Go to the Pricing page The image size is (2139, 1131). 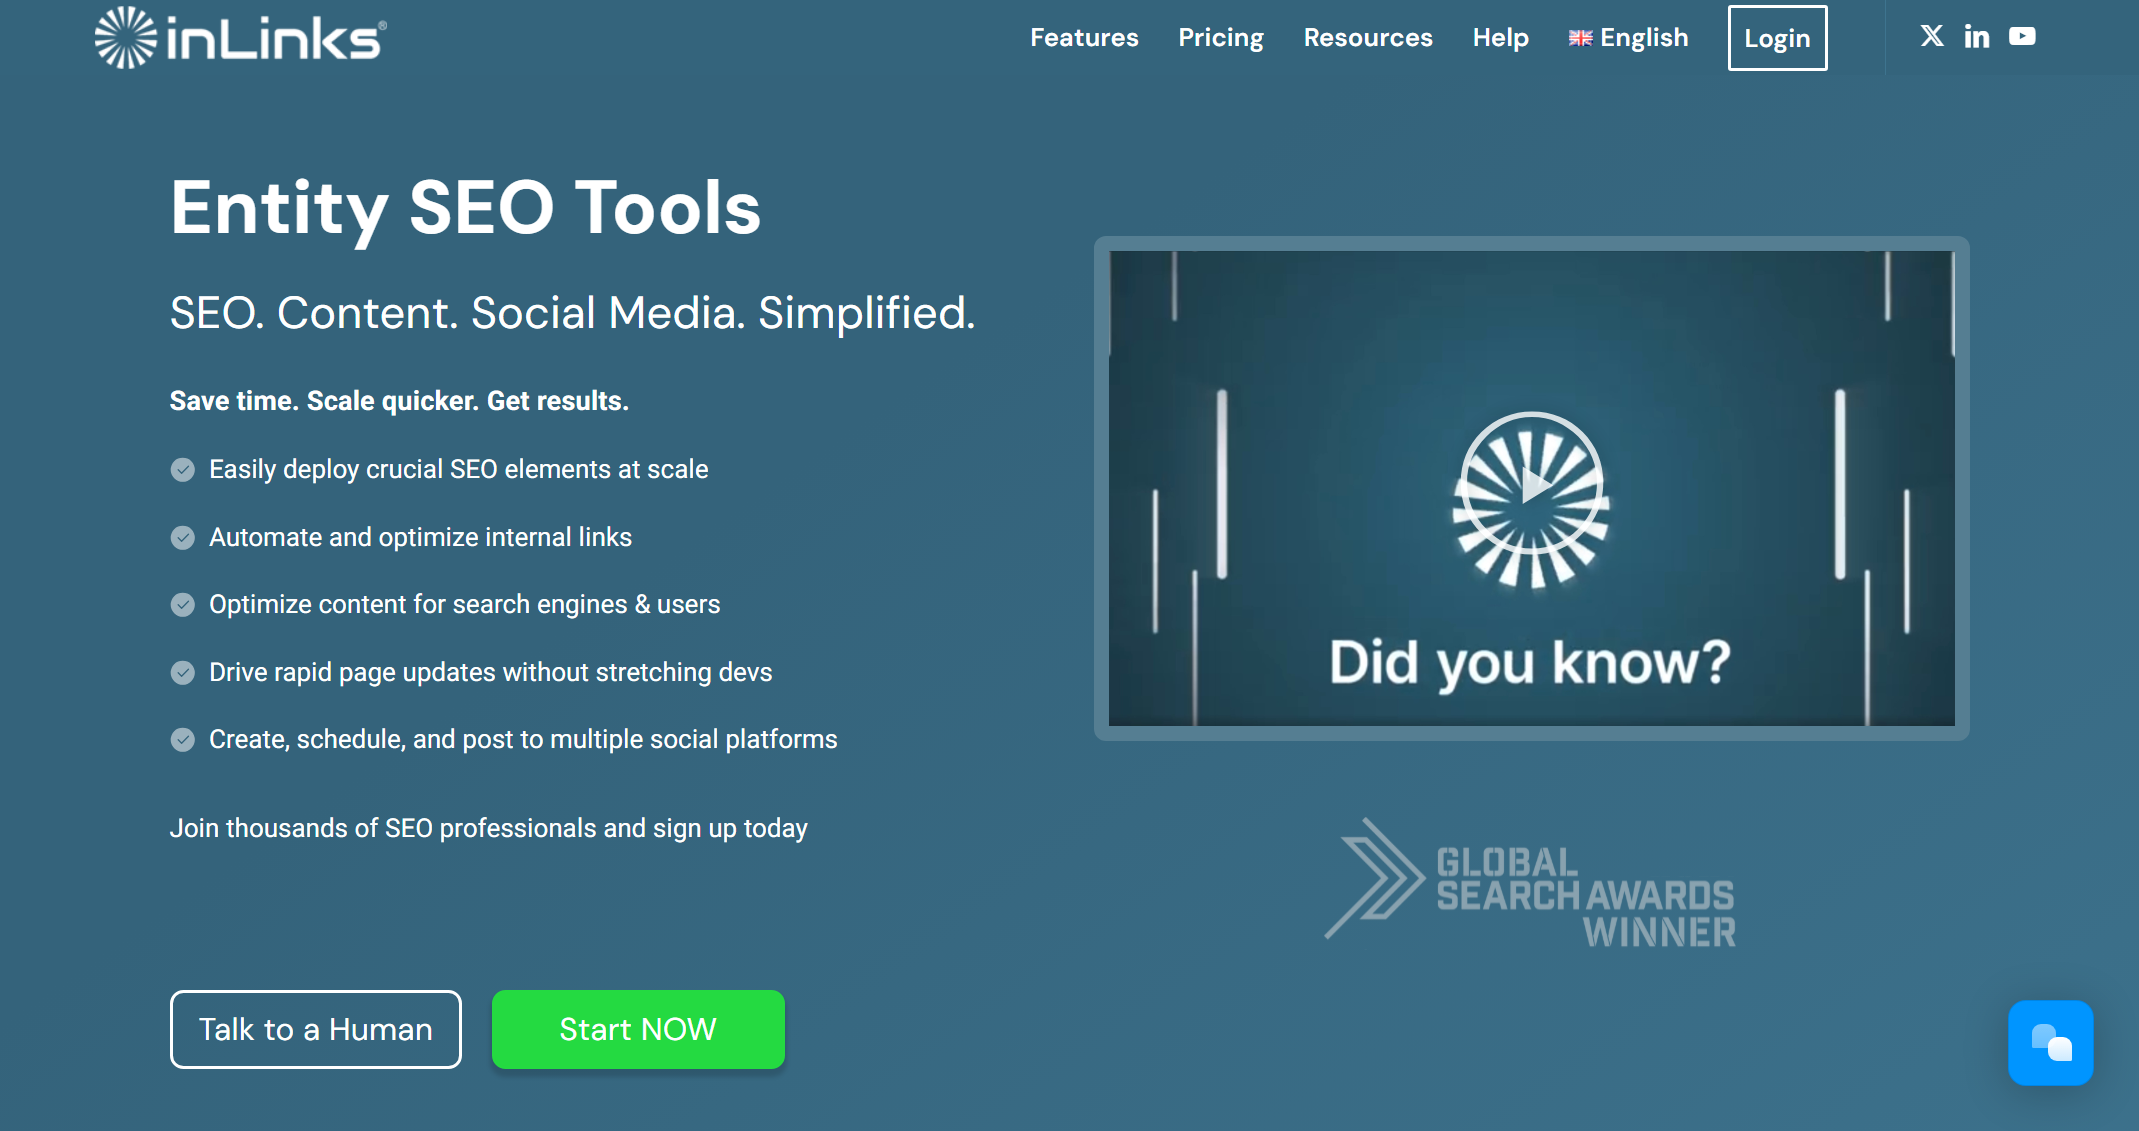(x=1221, y=37)
